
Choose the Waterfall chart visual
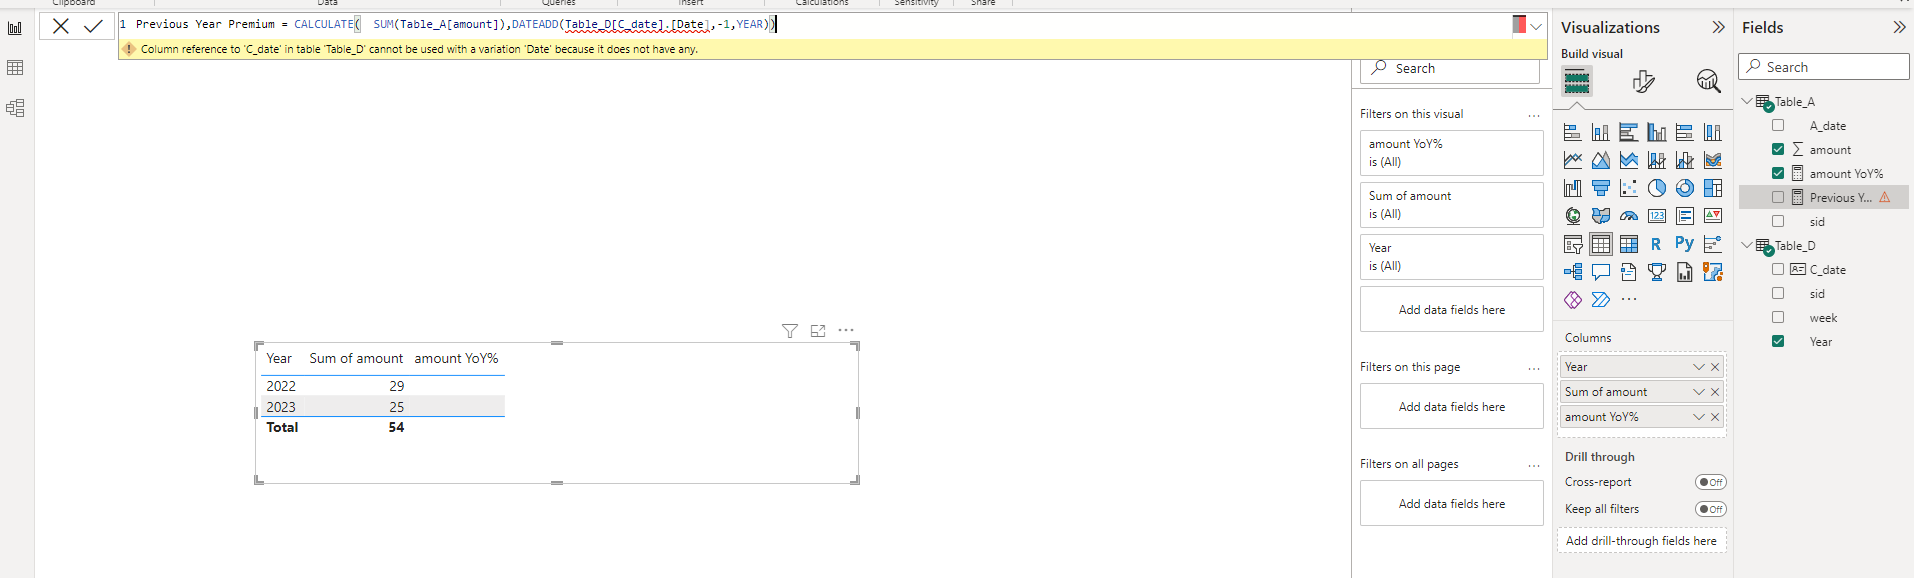[x=1573, y=188]
